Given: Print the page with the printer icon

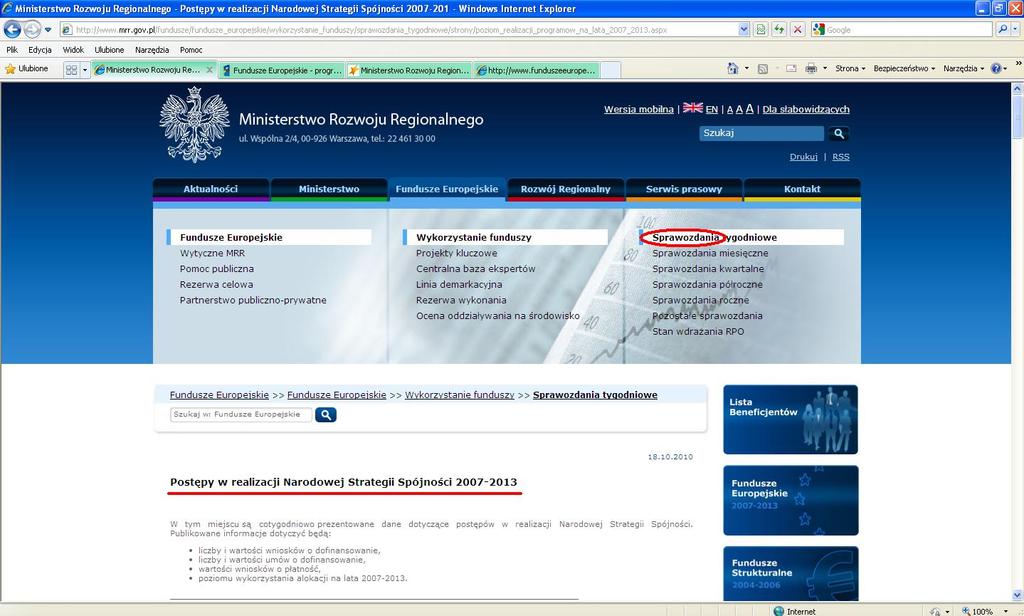Looking at the screenshot, I should [811, 68].
